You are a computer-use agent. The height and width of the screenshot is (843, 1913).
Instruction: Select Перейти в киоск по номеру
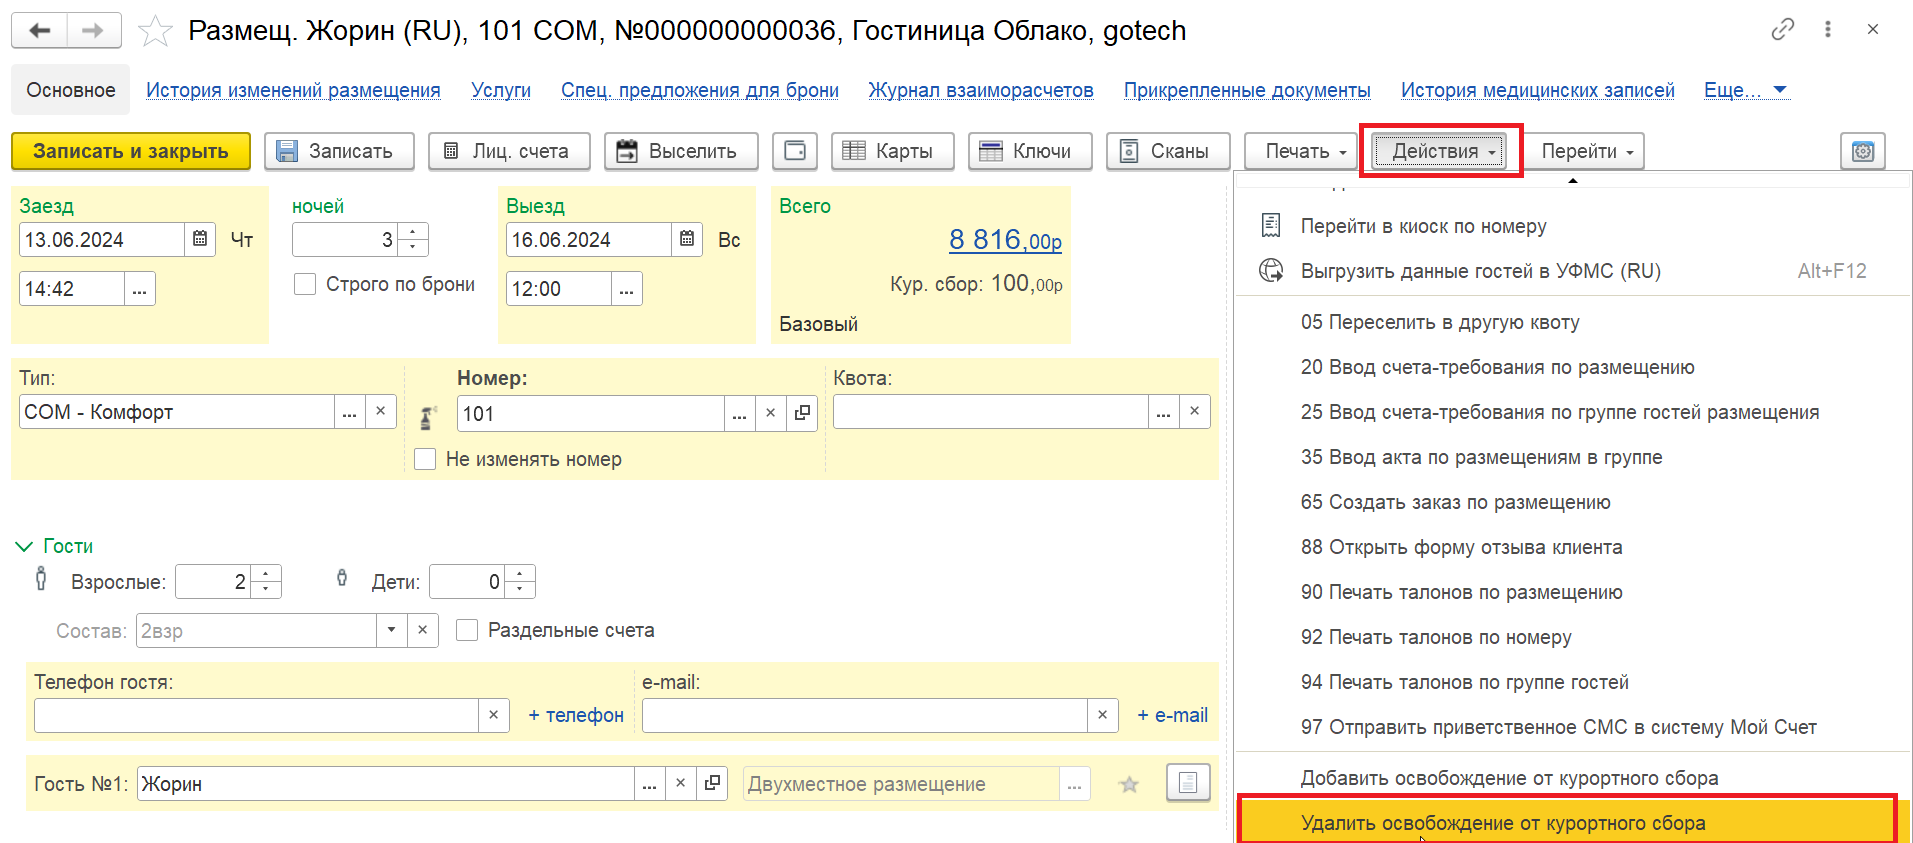tap(1573, 226)
